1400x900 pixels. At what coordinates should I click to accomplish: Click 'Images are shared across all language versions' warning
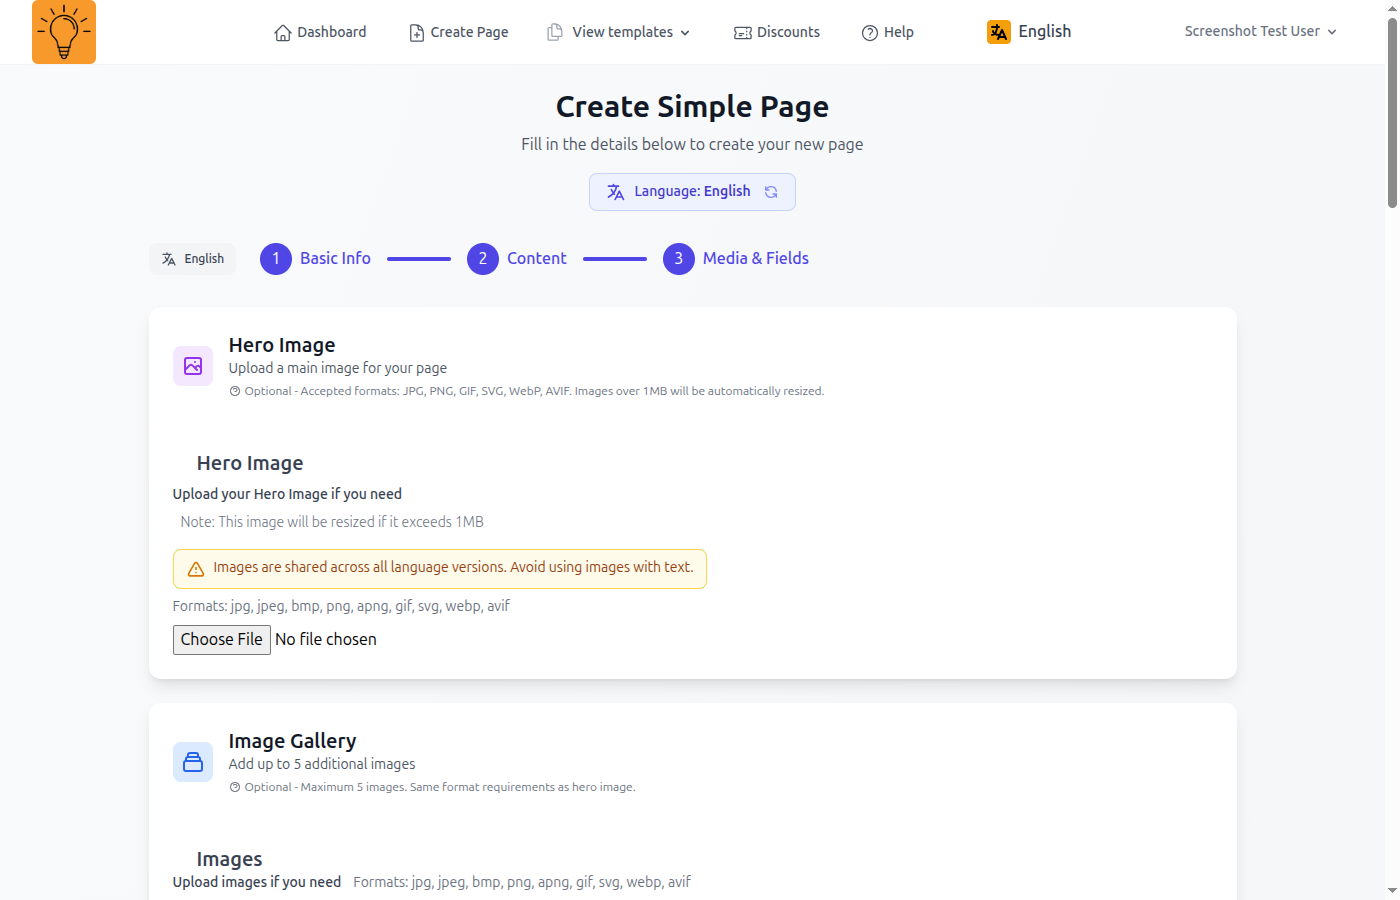(x=440, y=569)
